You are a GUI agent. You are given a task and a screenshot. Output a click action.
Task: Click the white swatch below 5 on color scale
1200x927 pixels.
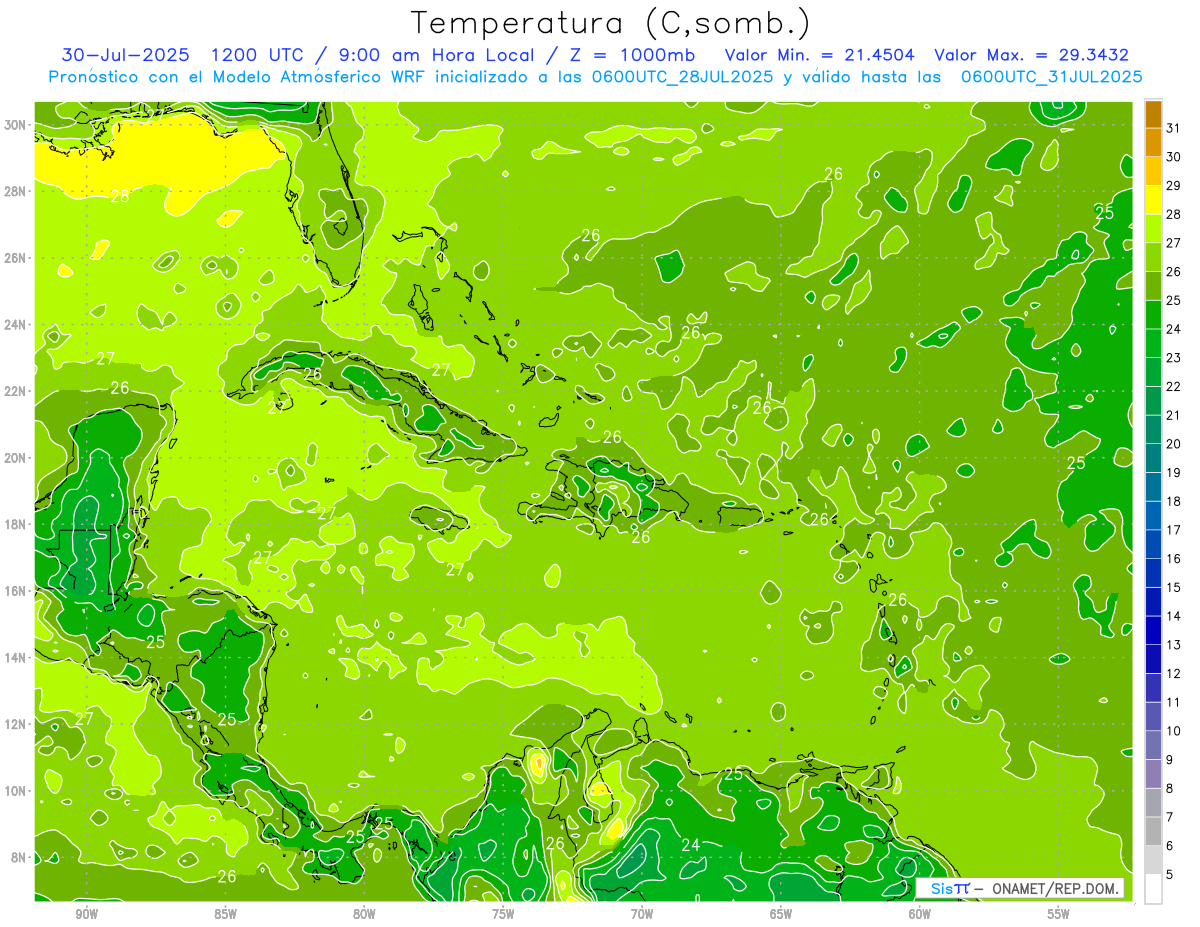pyautogui.click(x=1153, y=889)
